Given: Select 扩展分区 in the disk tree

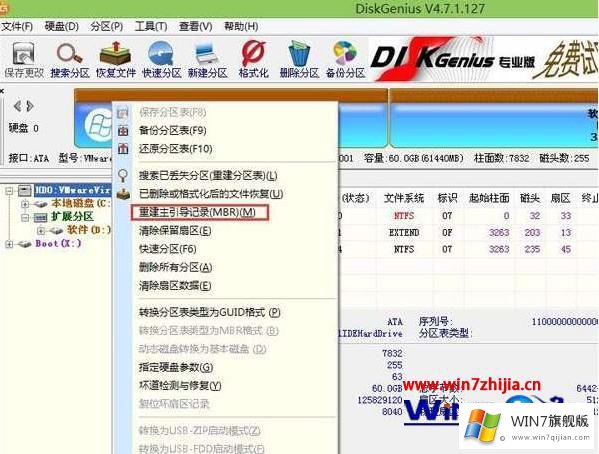Looking at the screenshot, I should click(x=72, y=217).
